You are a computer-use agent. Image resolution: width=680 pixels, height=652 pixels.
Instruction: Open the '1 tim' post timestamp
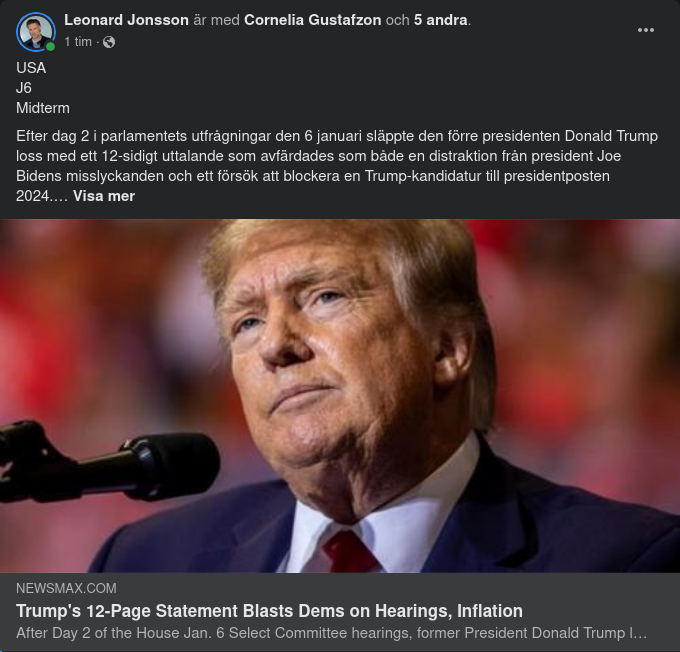click(x=78, y=42)
